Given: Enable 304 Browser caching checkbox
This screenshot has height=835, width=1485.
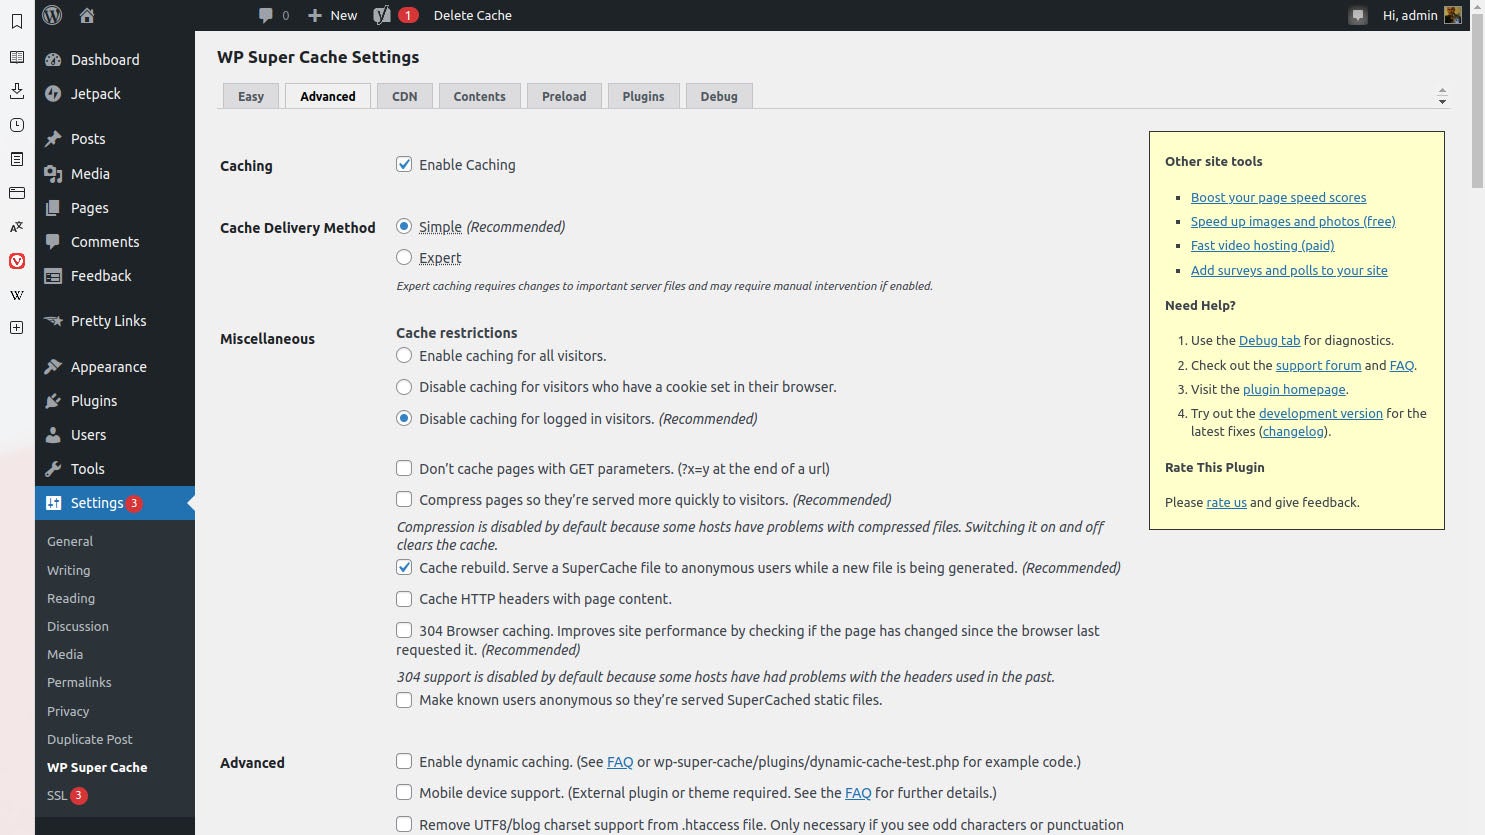Looking at the screenshot, I should 404,630.
